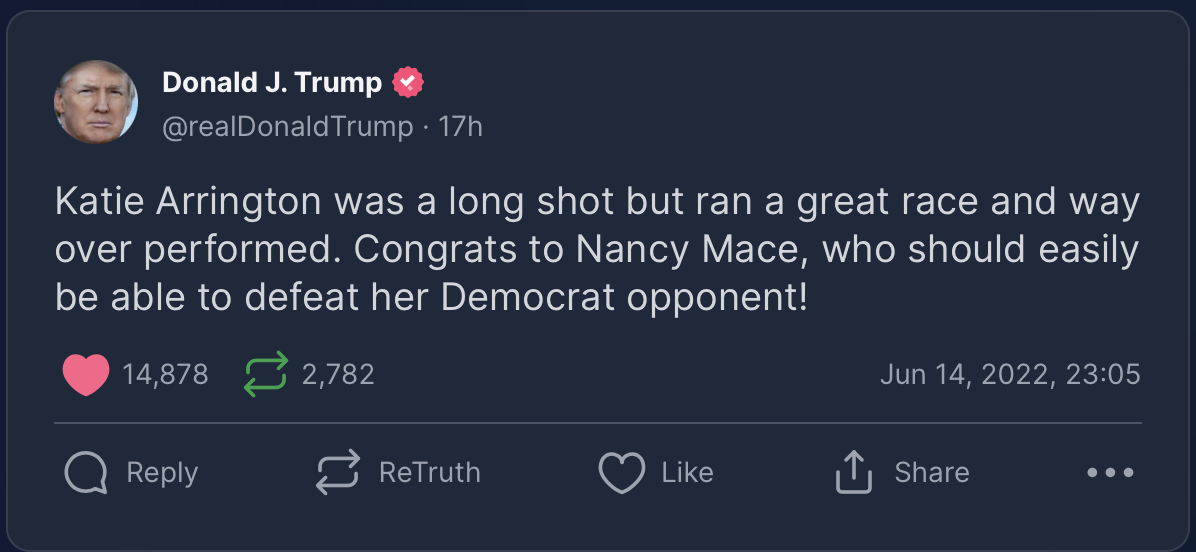The height and width of the screenshot is (552, 1196).
Task: Toggle the Like text label
Action: (x=687, y=473)
